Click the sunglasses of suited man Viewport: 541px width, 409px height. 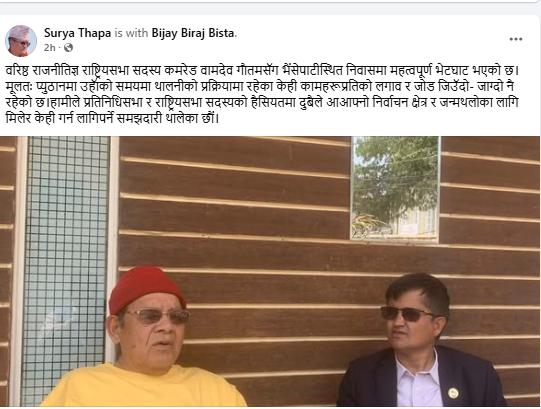click(x=407, y=313)
